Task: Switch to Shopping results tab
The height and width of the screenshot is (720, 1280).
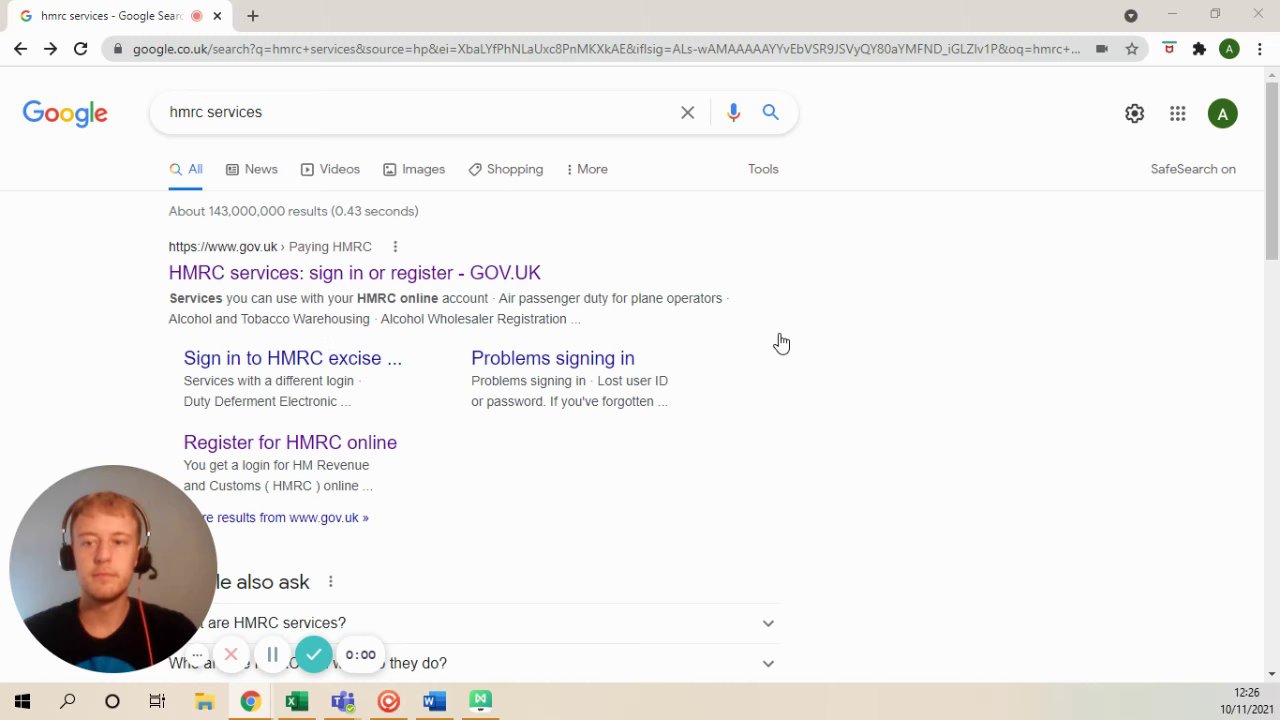Action: pyautogui.click(x=506, y=169)
